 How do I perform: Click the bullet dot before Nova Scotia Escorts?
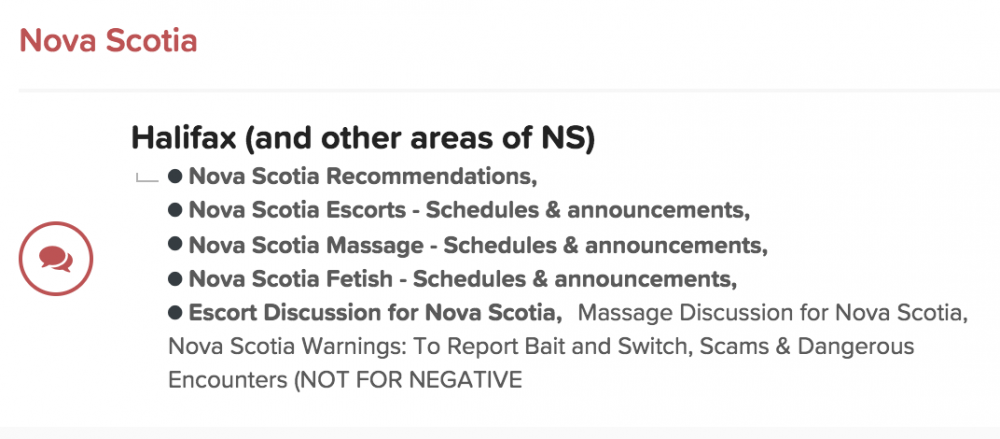pyautogui.click(x=175, y=209)
